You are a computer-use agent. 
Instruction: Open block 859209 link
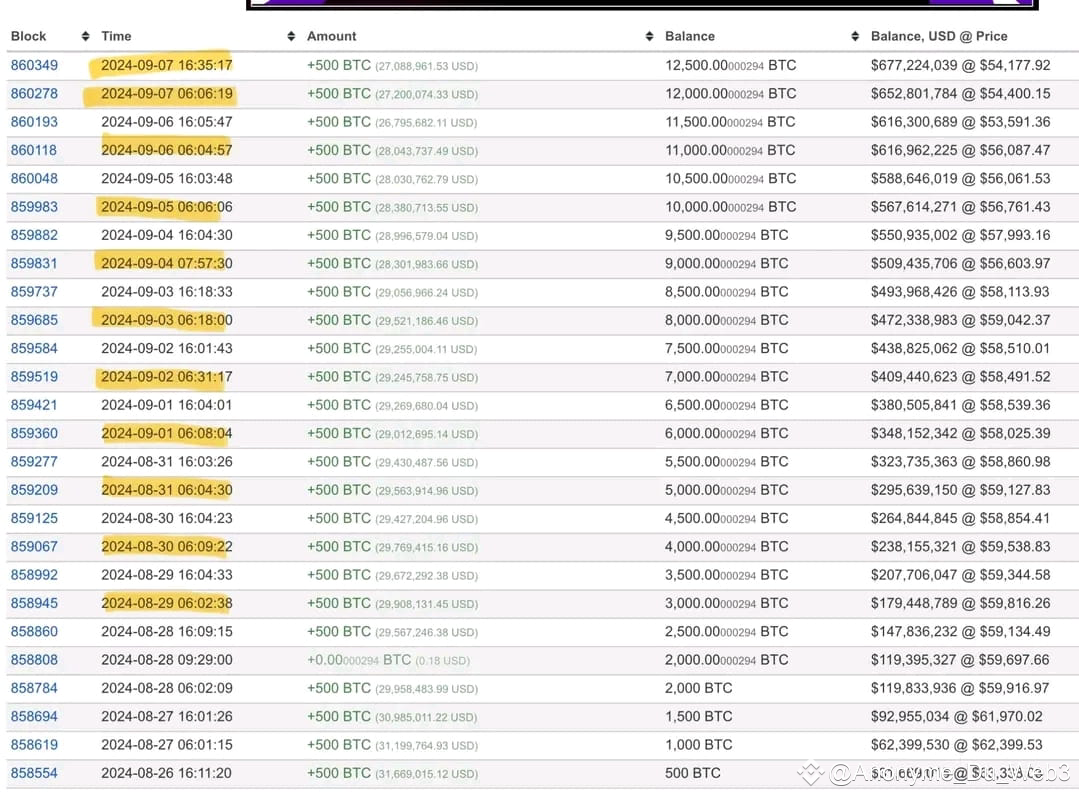pos(34,490)
